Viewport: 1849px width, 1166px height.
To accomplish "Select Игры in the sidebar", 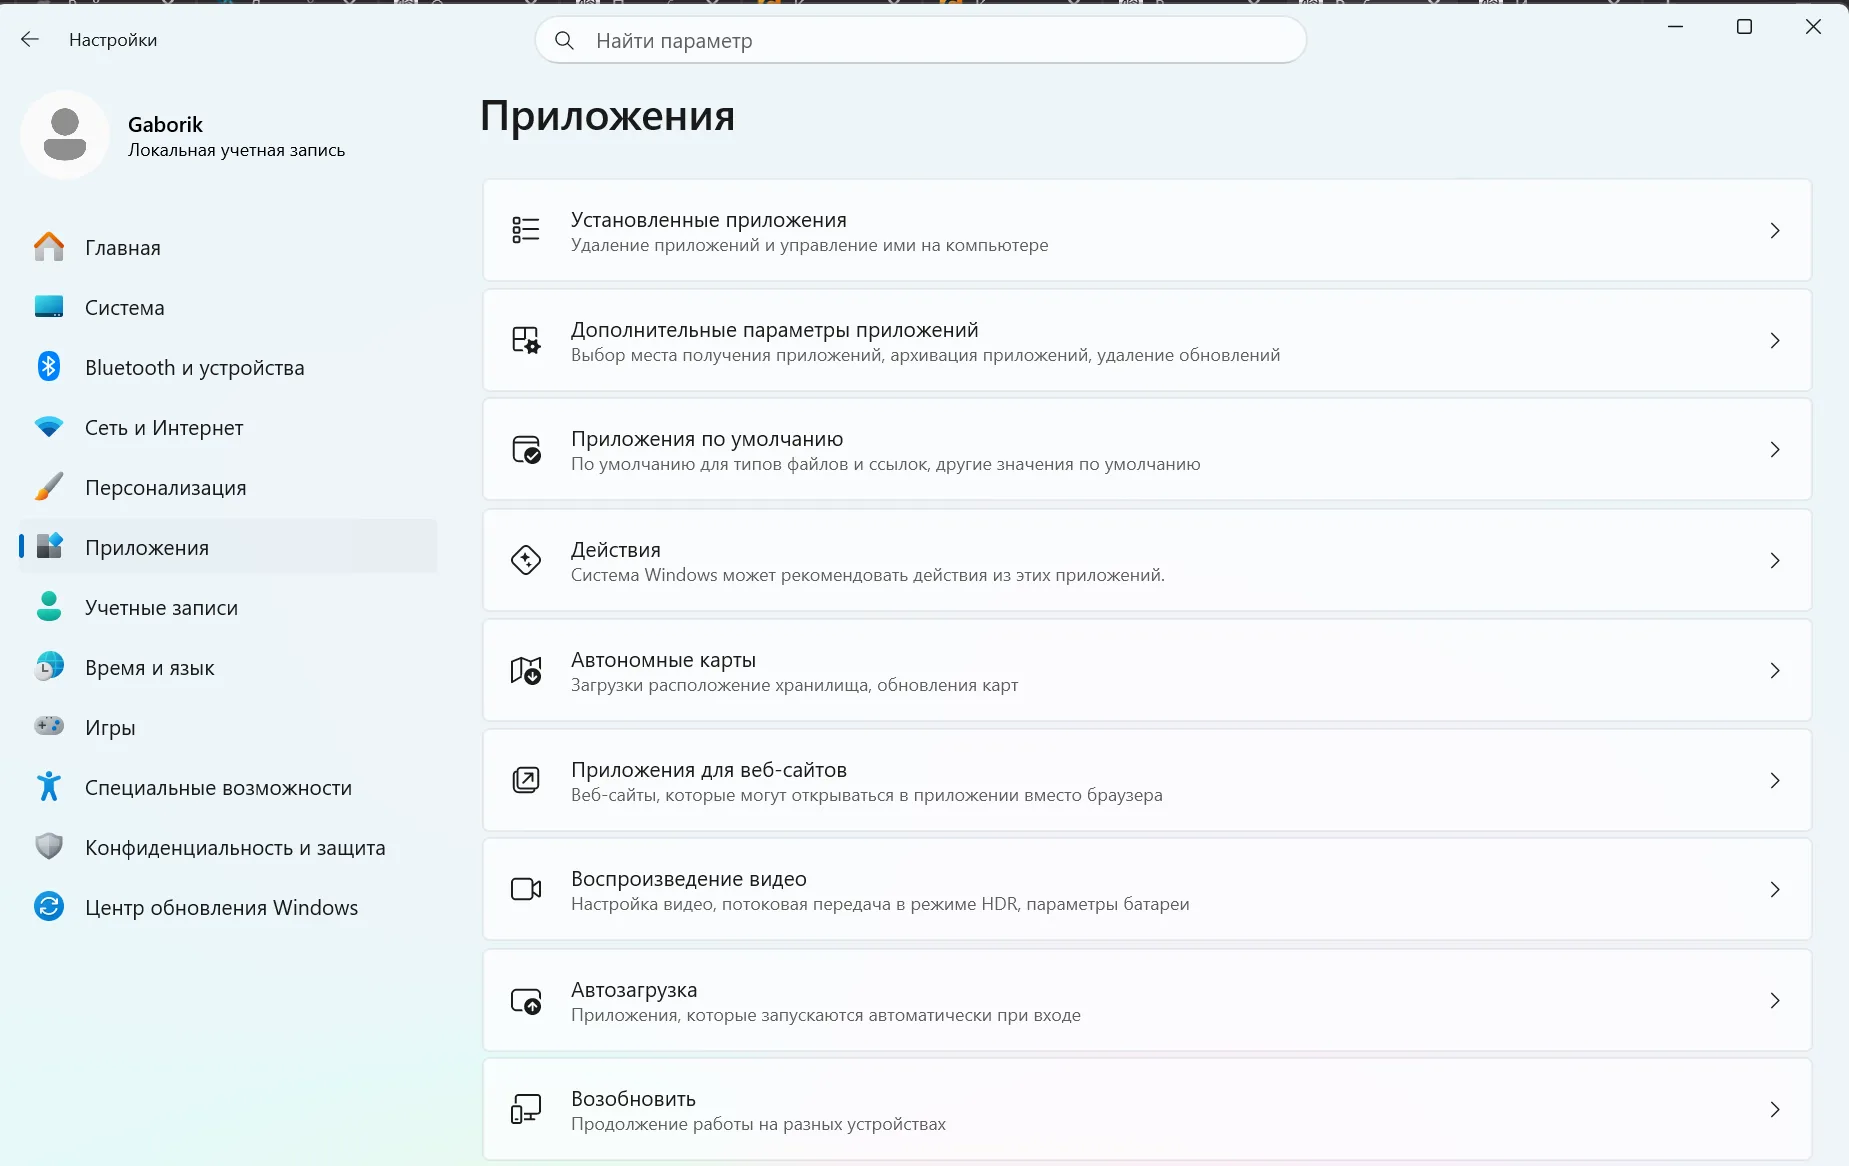I will click(x=228, y=727).
